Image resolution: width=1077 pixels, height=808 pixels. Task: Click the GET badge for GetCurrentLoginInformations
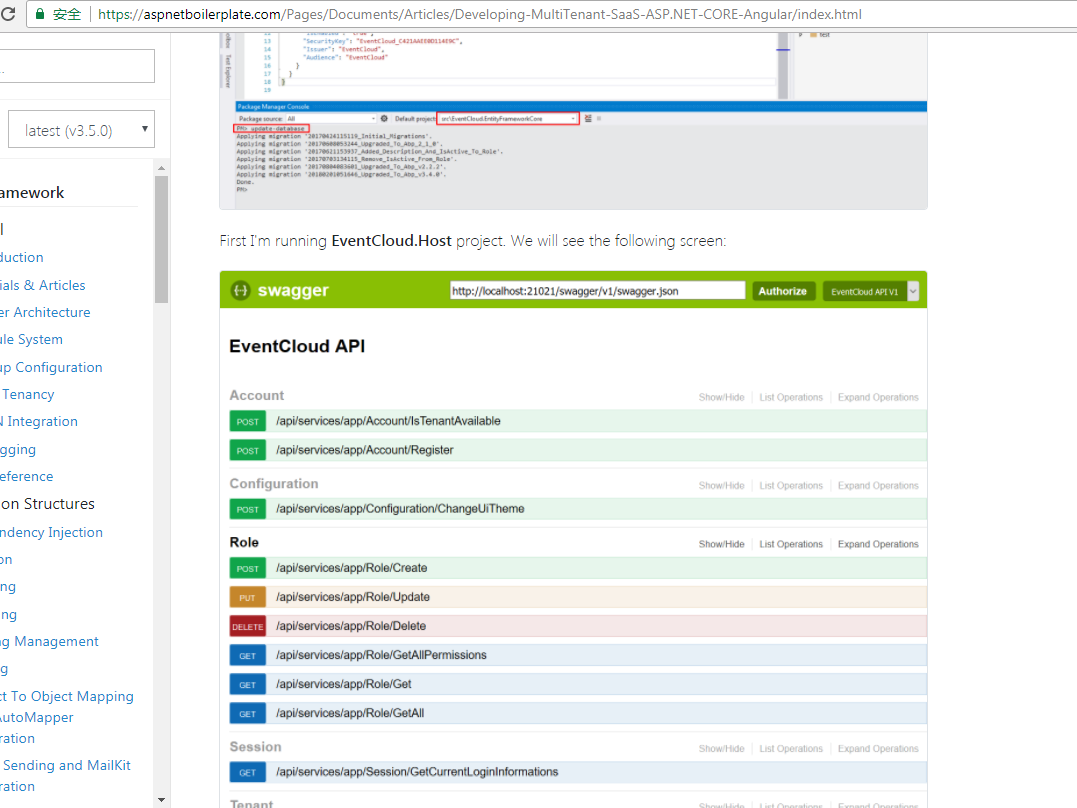247,771
